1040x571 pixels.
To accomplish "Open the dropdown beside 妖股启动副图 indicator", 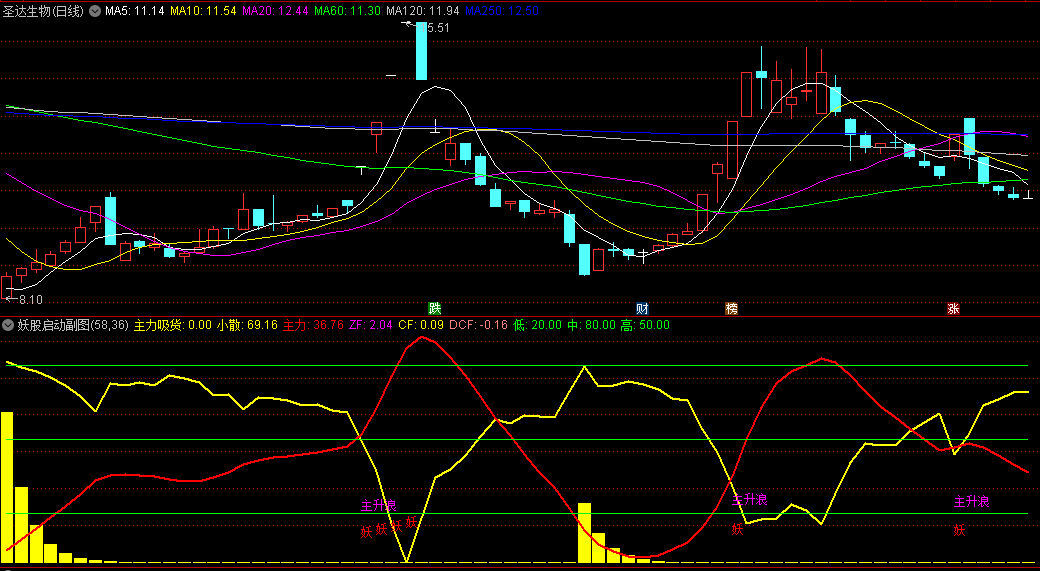I will point(8,325).
